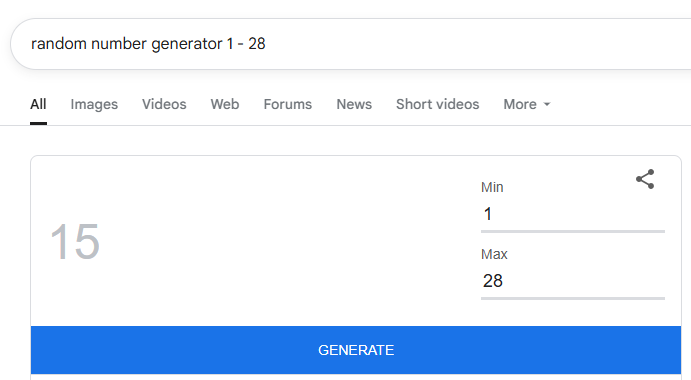691x380 pixels.
Task: Click the underline beneath the Max field
Action: click(572, 298)
